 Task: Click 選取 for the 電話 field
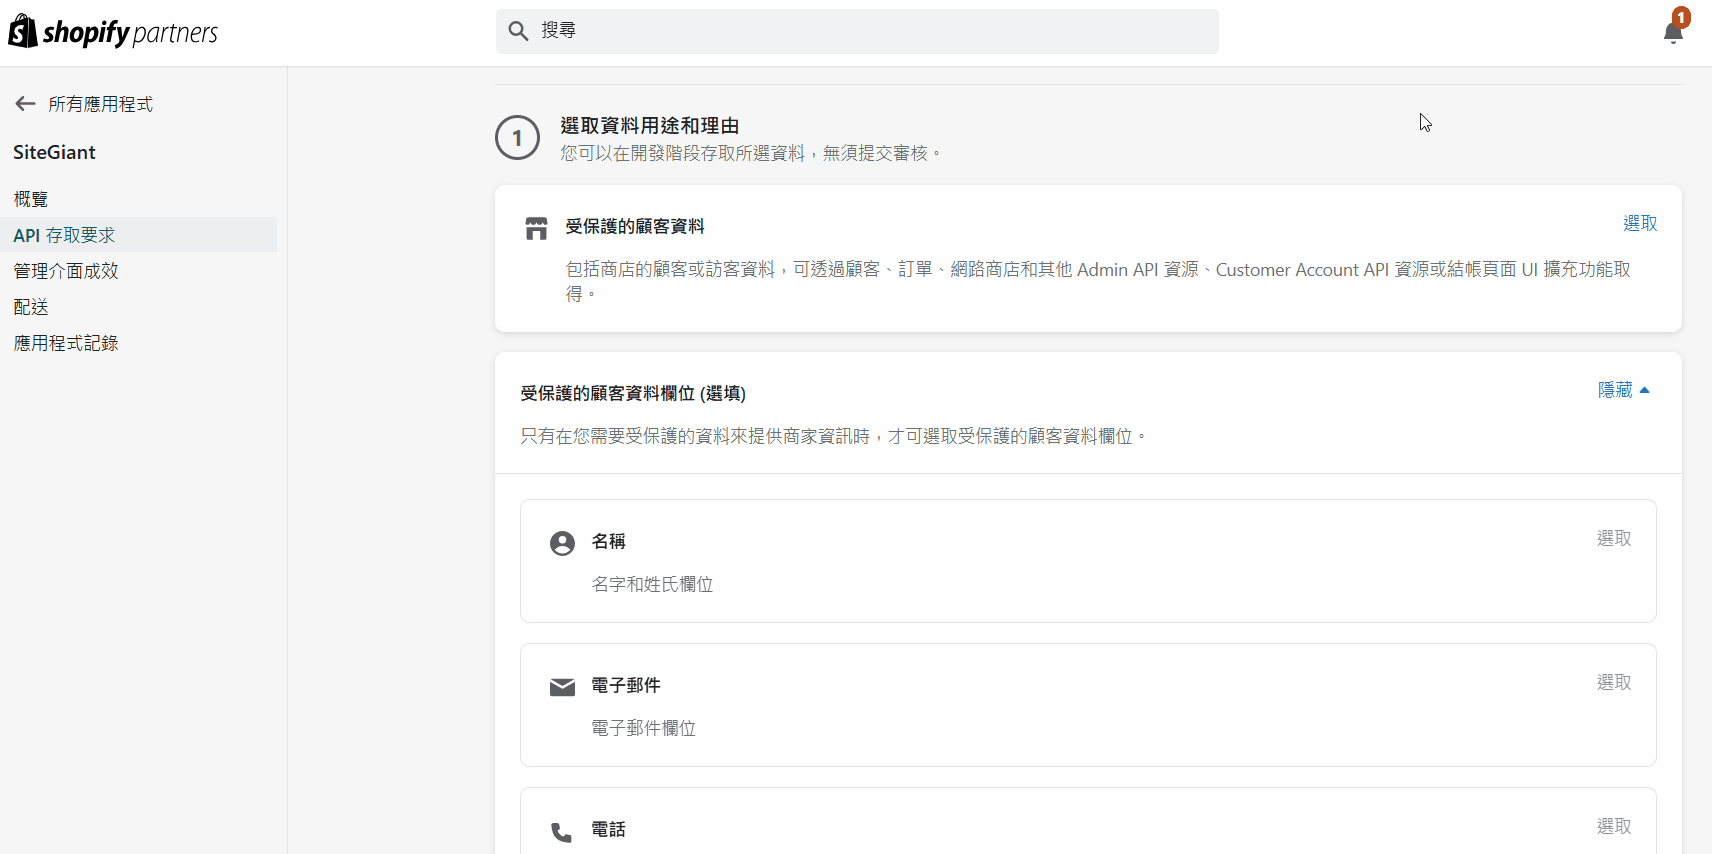[1613, 827]
